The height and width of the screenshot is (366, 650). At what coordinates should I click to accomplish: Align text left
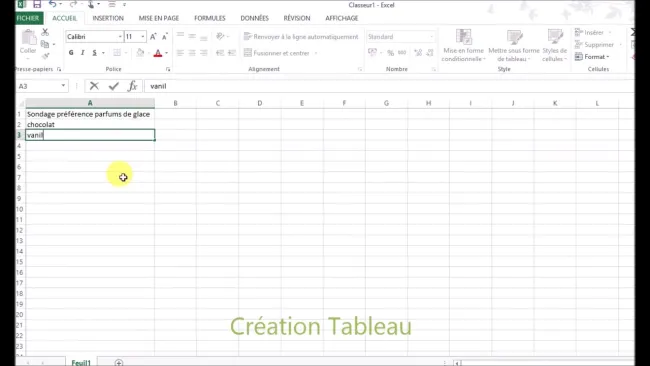(180, 53)
